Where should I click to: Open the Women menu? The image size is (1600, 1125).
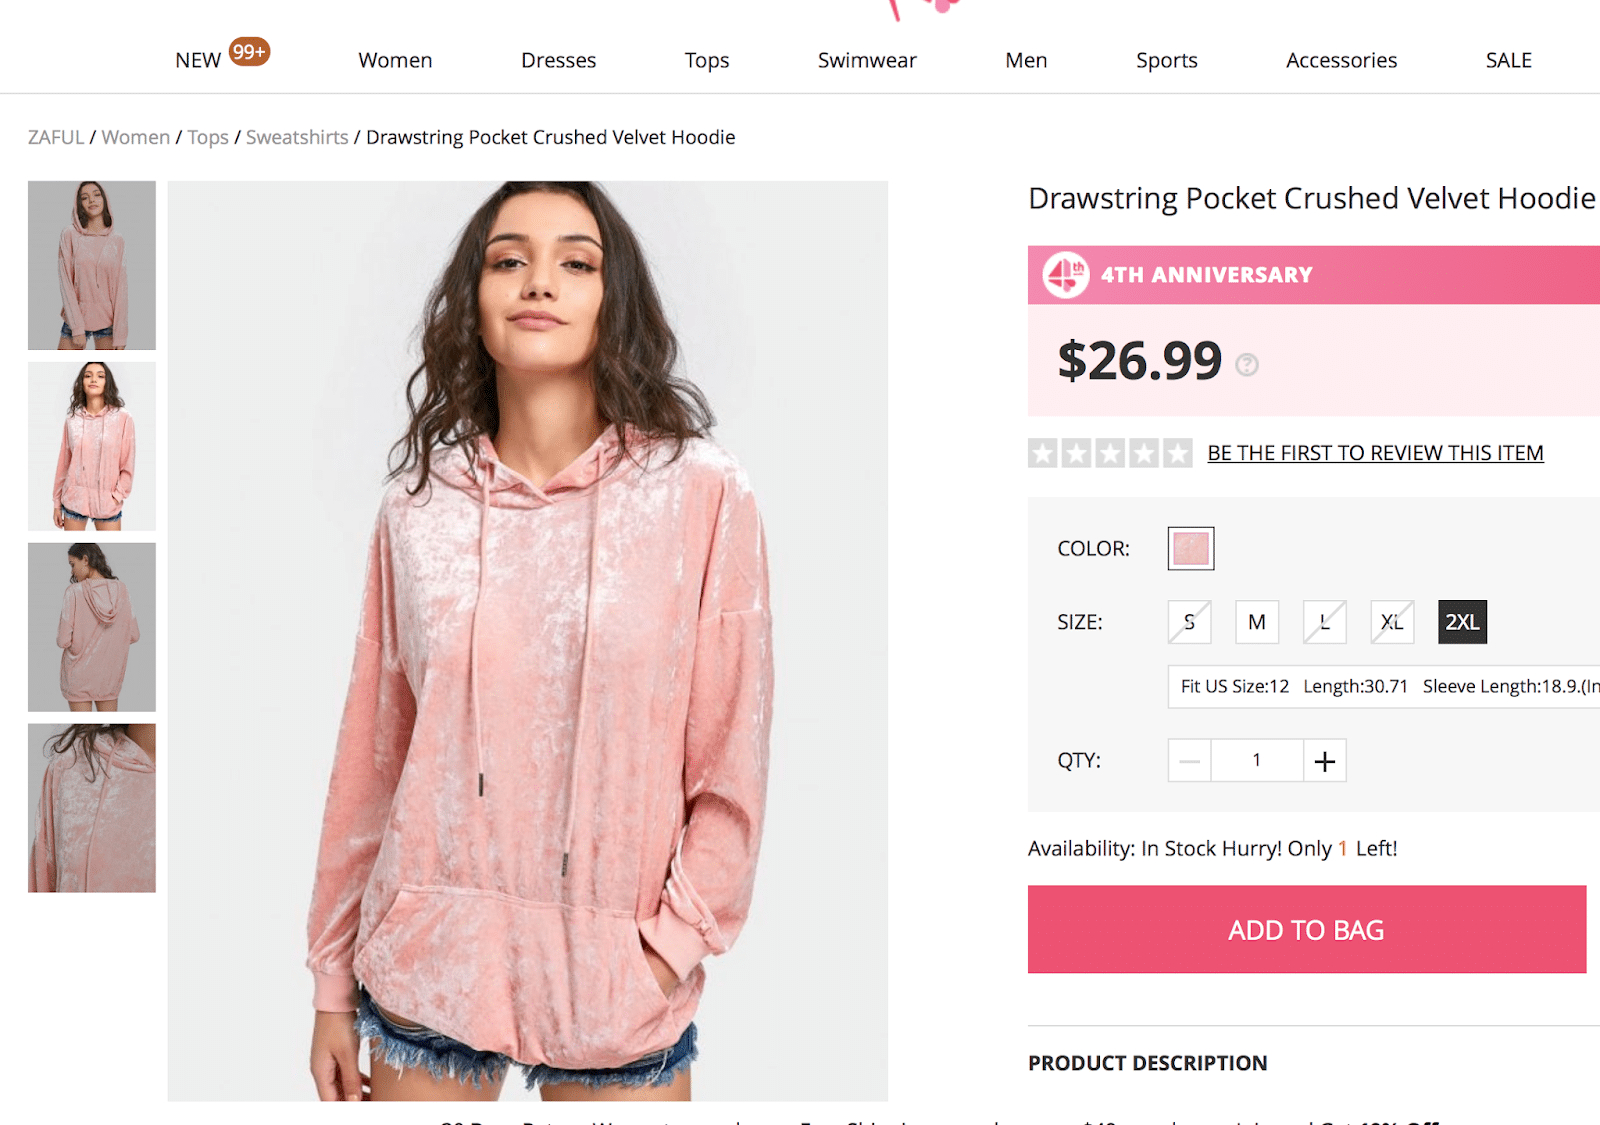[x=395, y=61]
